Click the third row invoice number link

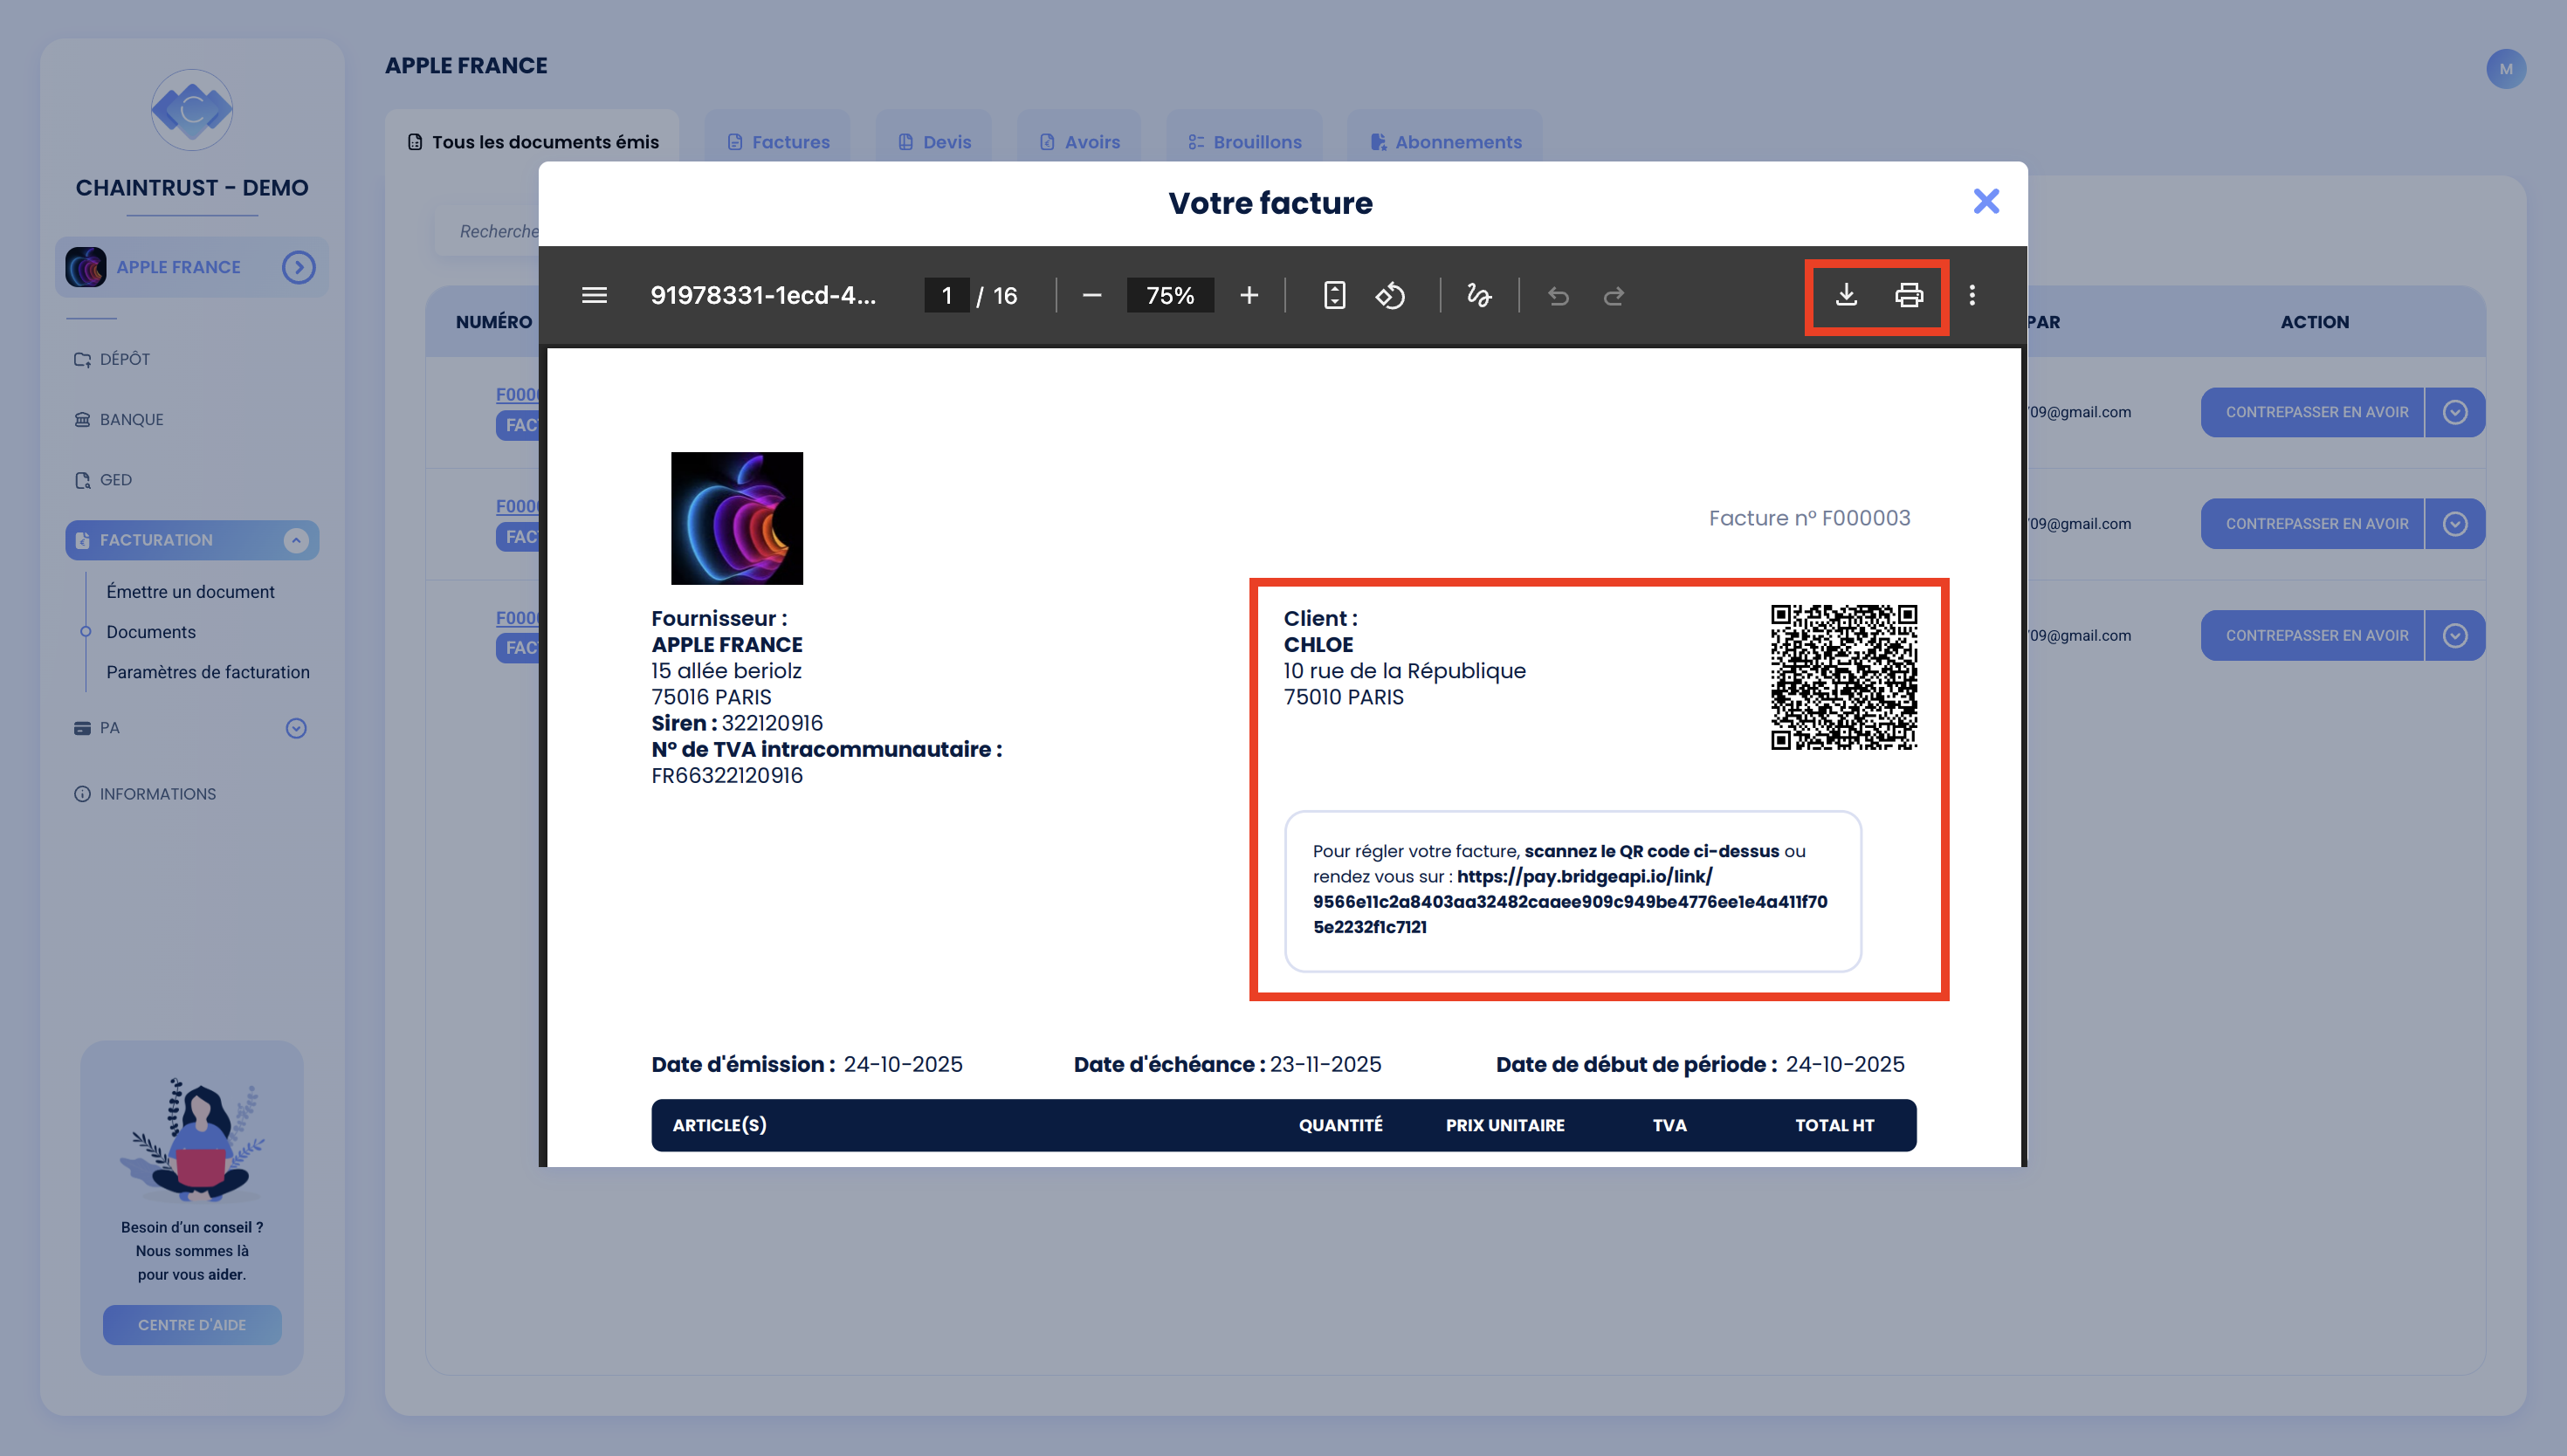[x=518, y=618]
